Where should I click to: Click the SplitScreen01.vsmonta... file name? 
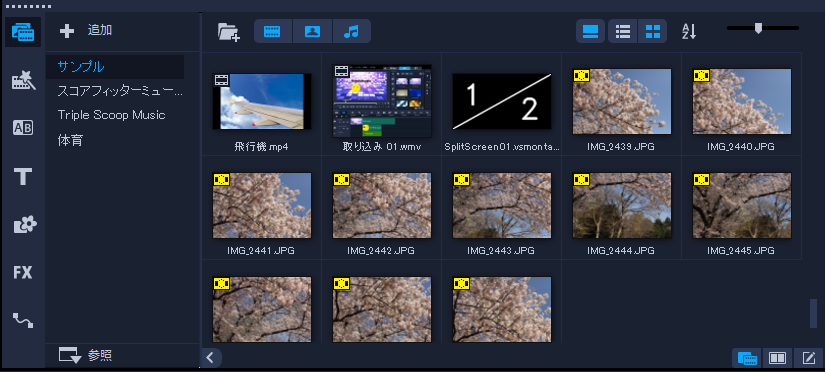click(x=502, y=147)
